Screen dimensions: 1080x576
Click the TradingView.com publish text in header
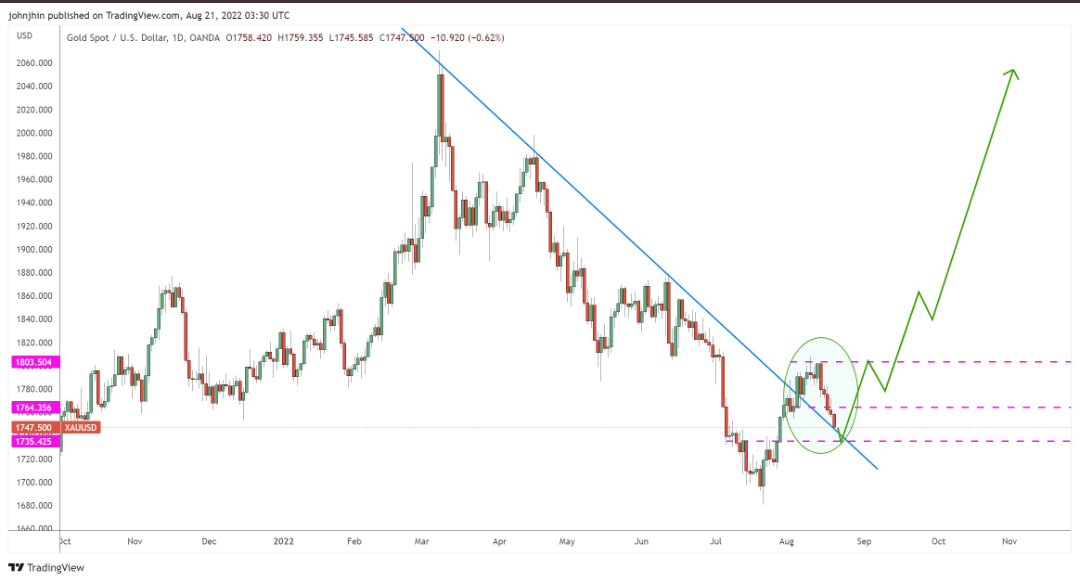pos(153,16)
